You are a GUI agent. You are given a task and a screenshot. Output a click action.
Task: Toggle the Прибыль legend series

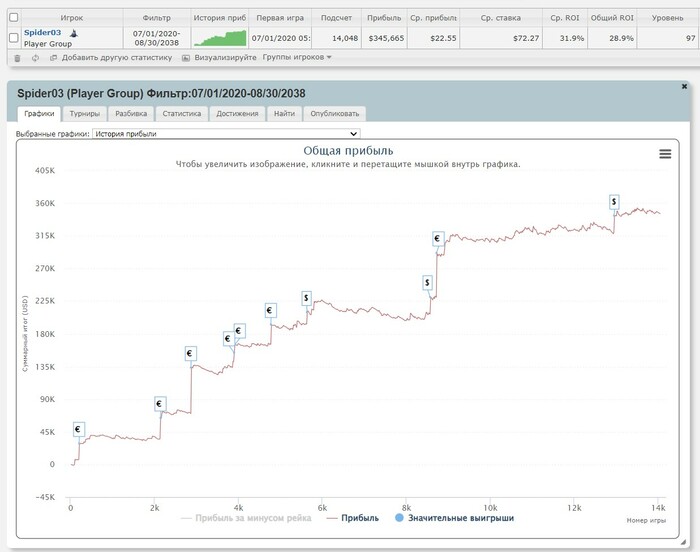click(x=353, y=518)
